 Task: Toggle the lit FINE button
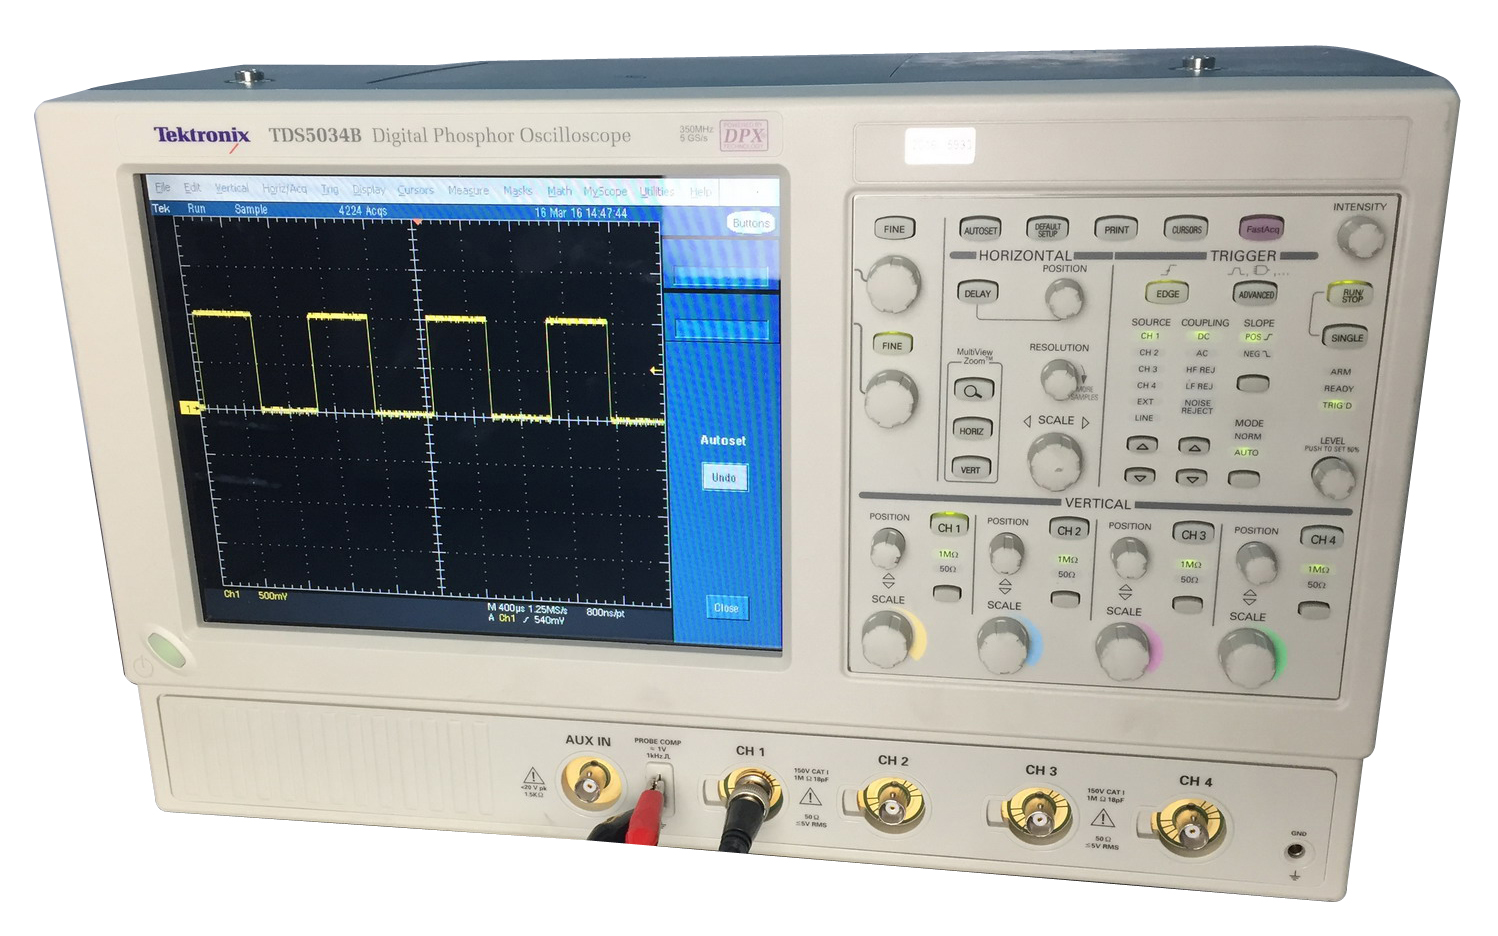tap(892, 345)
